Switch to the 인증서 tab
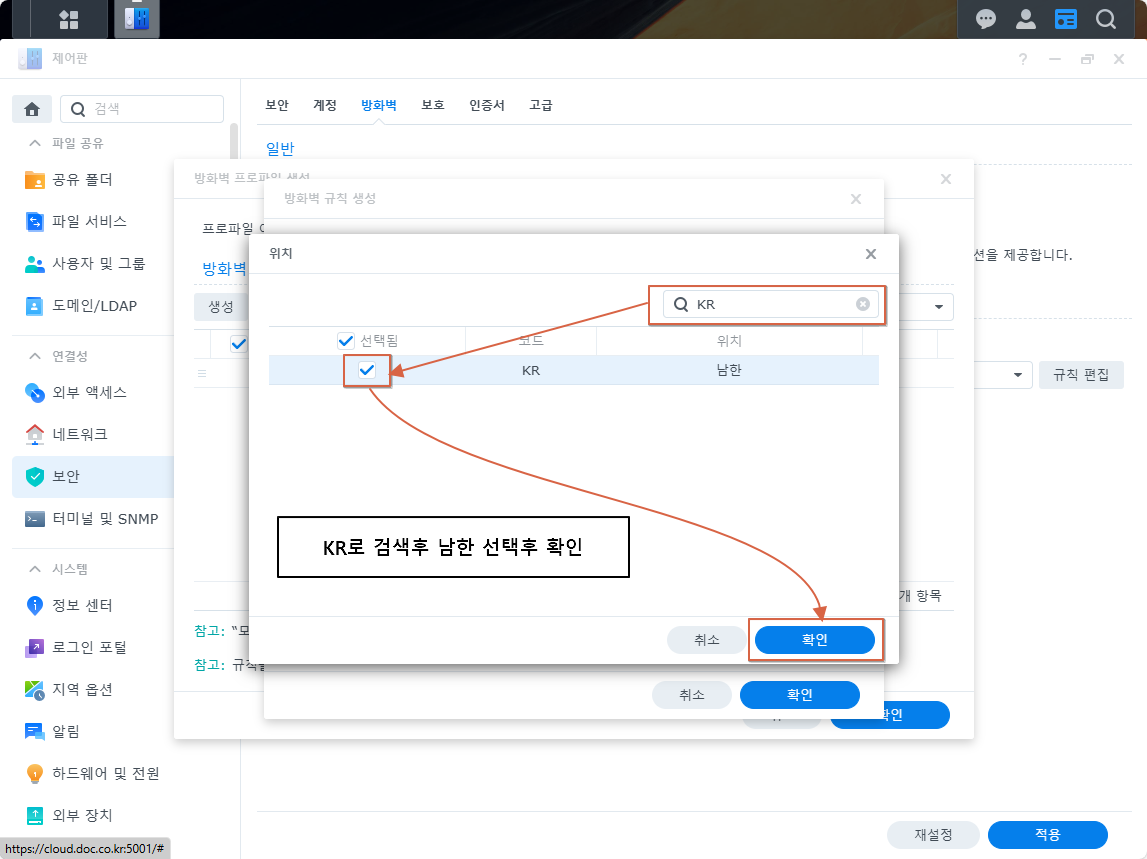Viewport: 1147px width, 859px height. (x=487, y=105)
